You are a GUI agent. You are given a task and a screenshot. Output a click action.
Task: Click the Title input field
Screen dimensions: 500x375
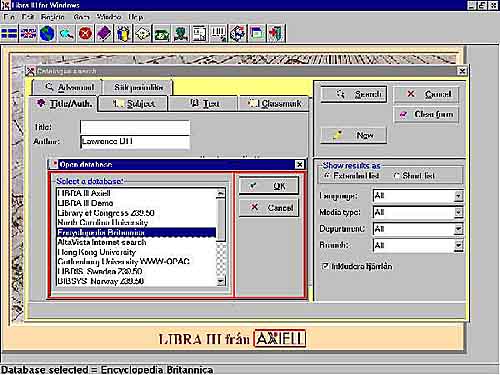click(x=135, y=127)
